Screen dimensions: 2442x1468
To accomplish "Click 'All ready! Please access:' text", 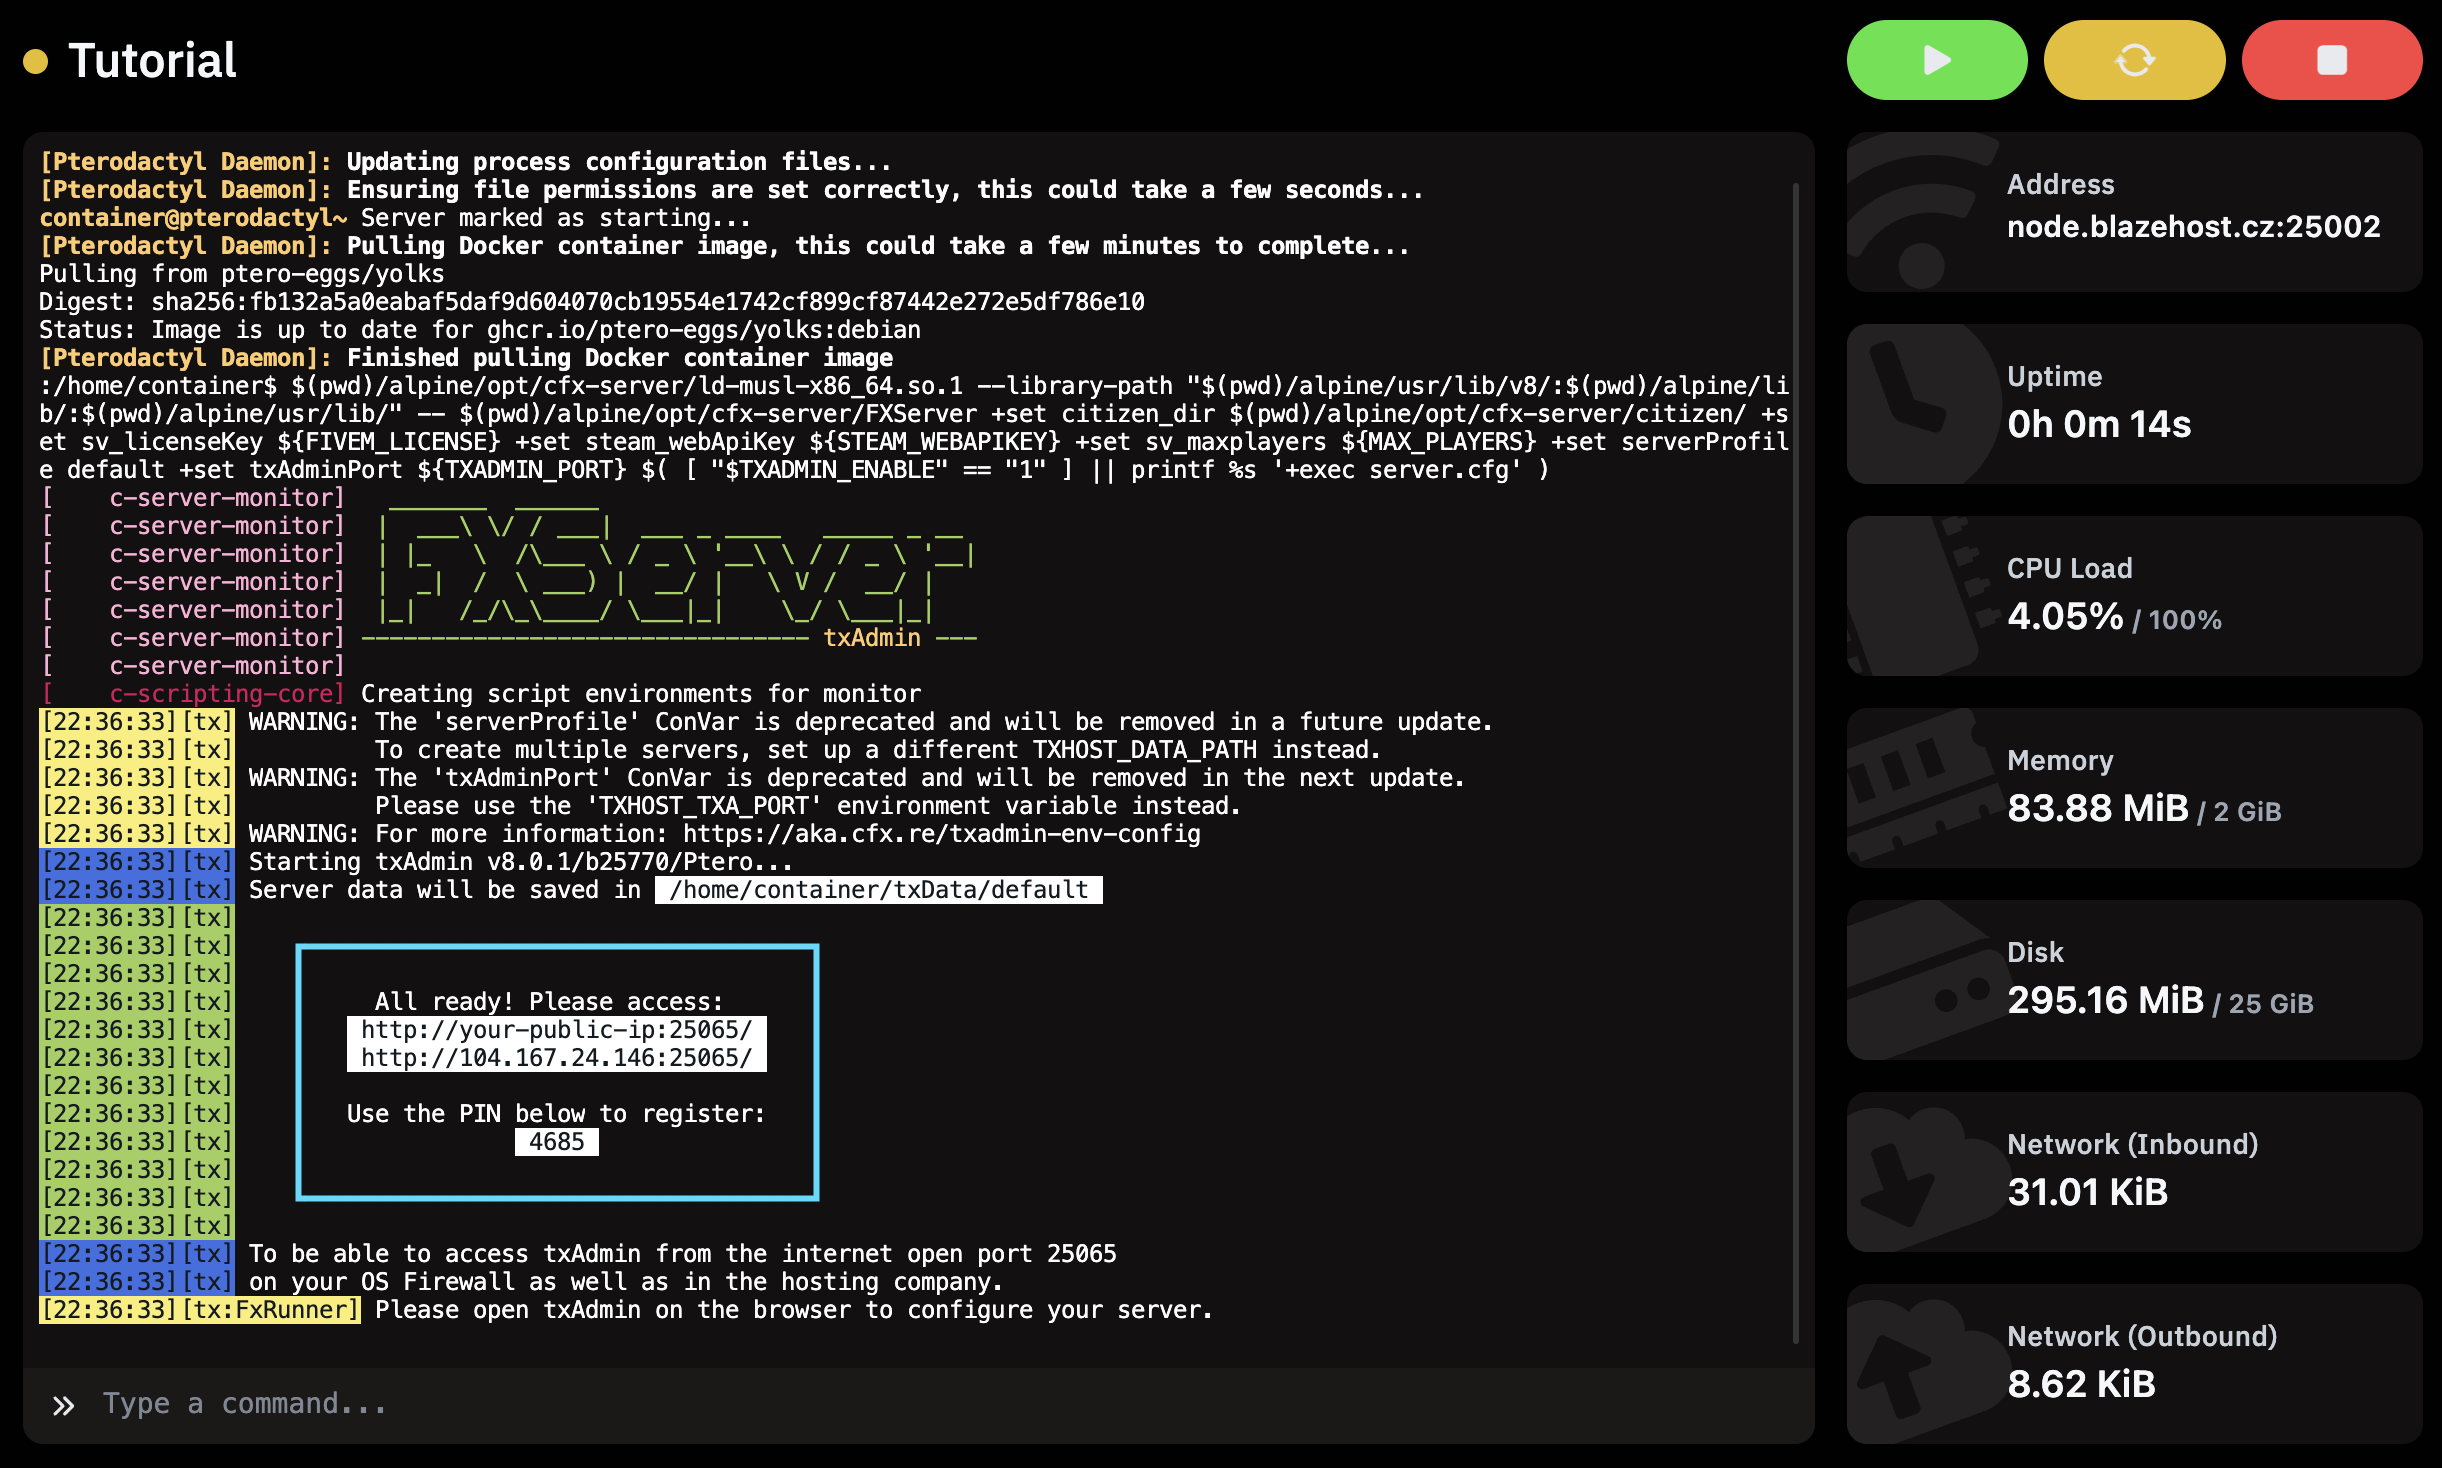I will (x=548, y=1002).
